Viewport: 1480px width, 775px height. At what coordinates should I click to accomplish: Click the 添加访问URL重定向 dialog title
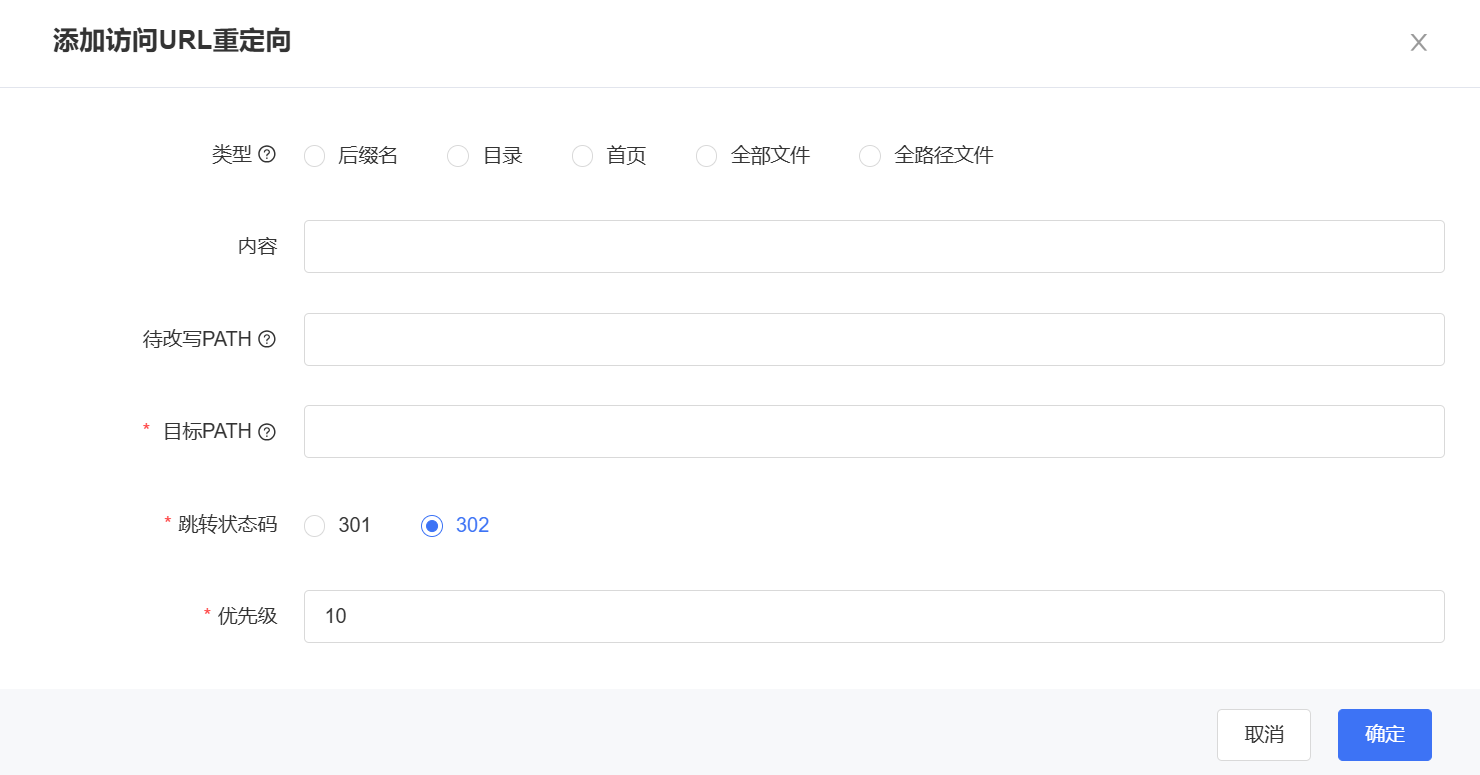(x=172, y=41)
